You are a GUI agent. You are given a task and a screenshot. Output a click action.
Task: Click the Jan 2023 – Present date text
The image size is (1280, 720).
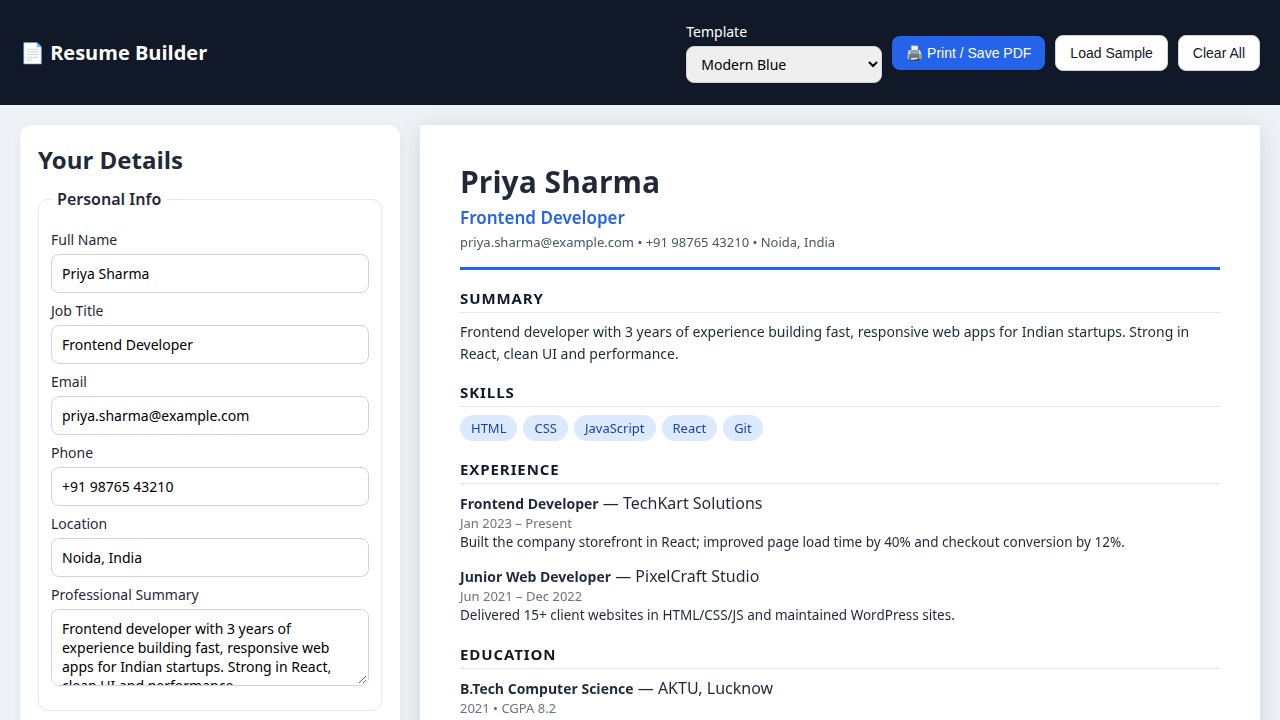coord(516,523)
